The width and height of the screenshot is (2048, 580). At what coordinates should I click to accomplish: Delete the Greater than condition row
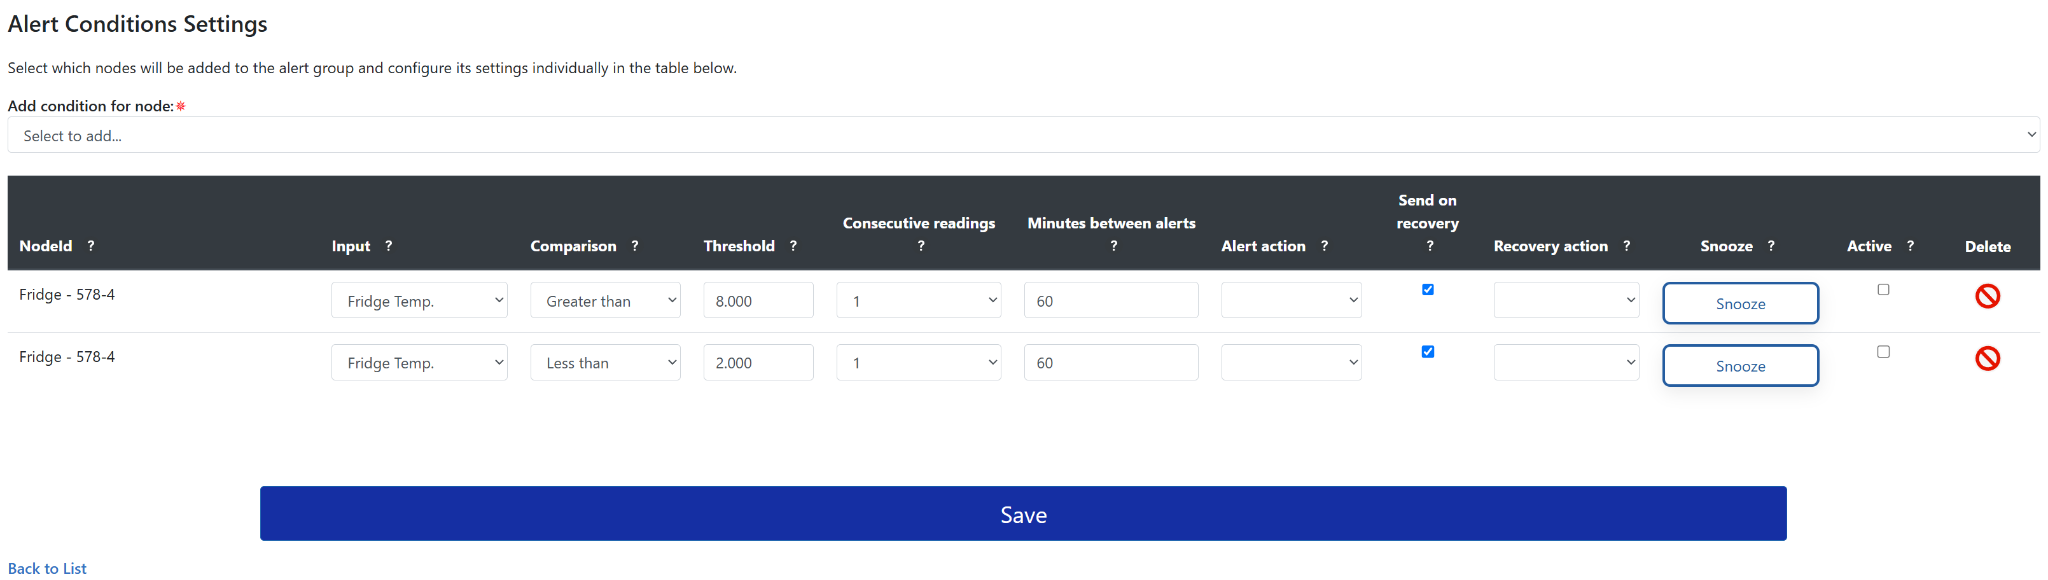click(1987, 296)
